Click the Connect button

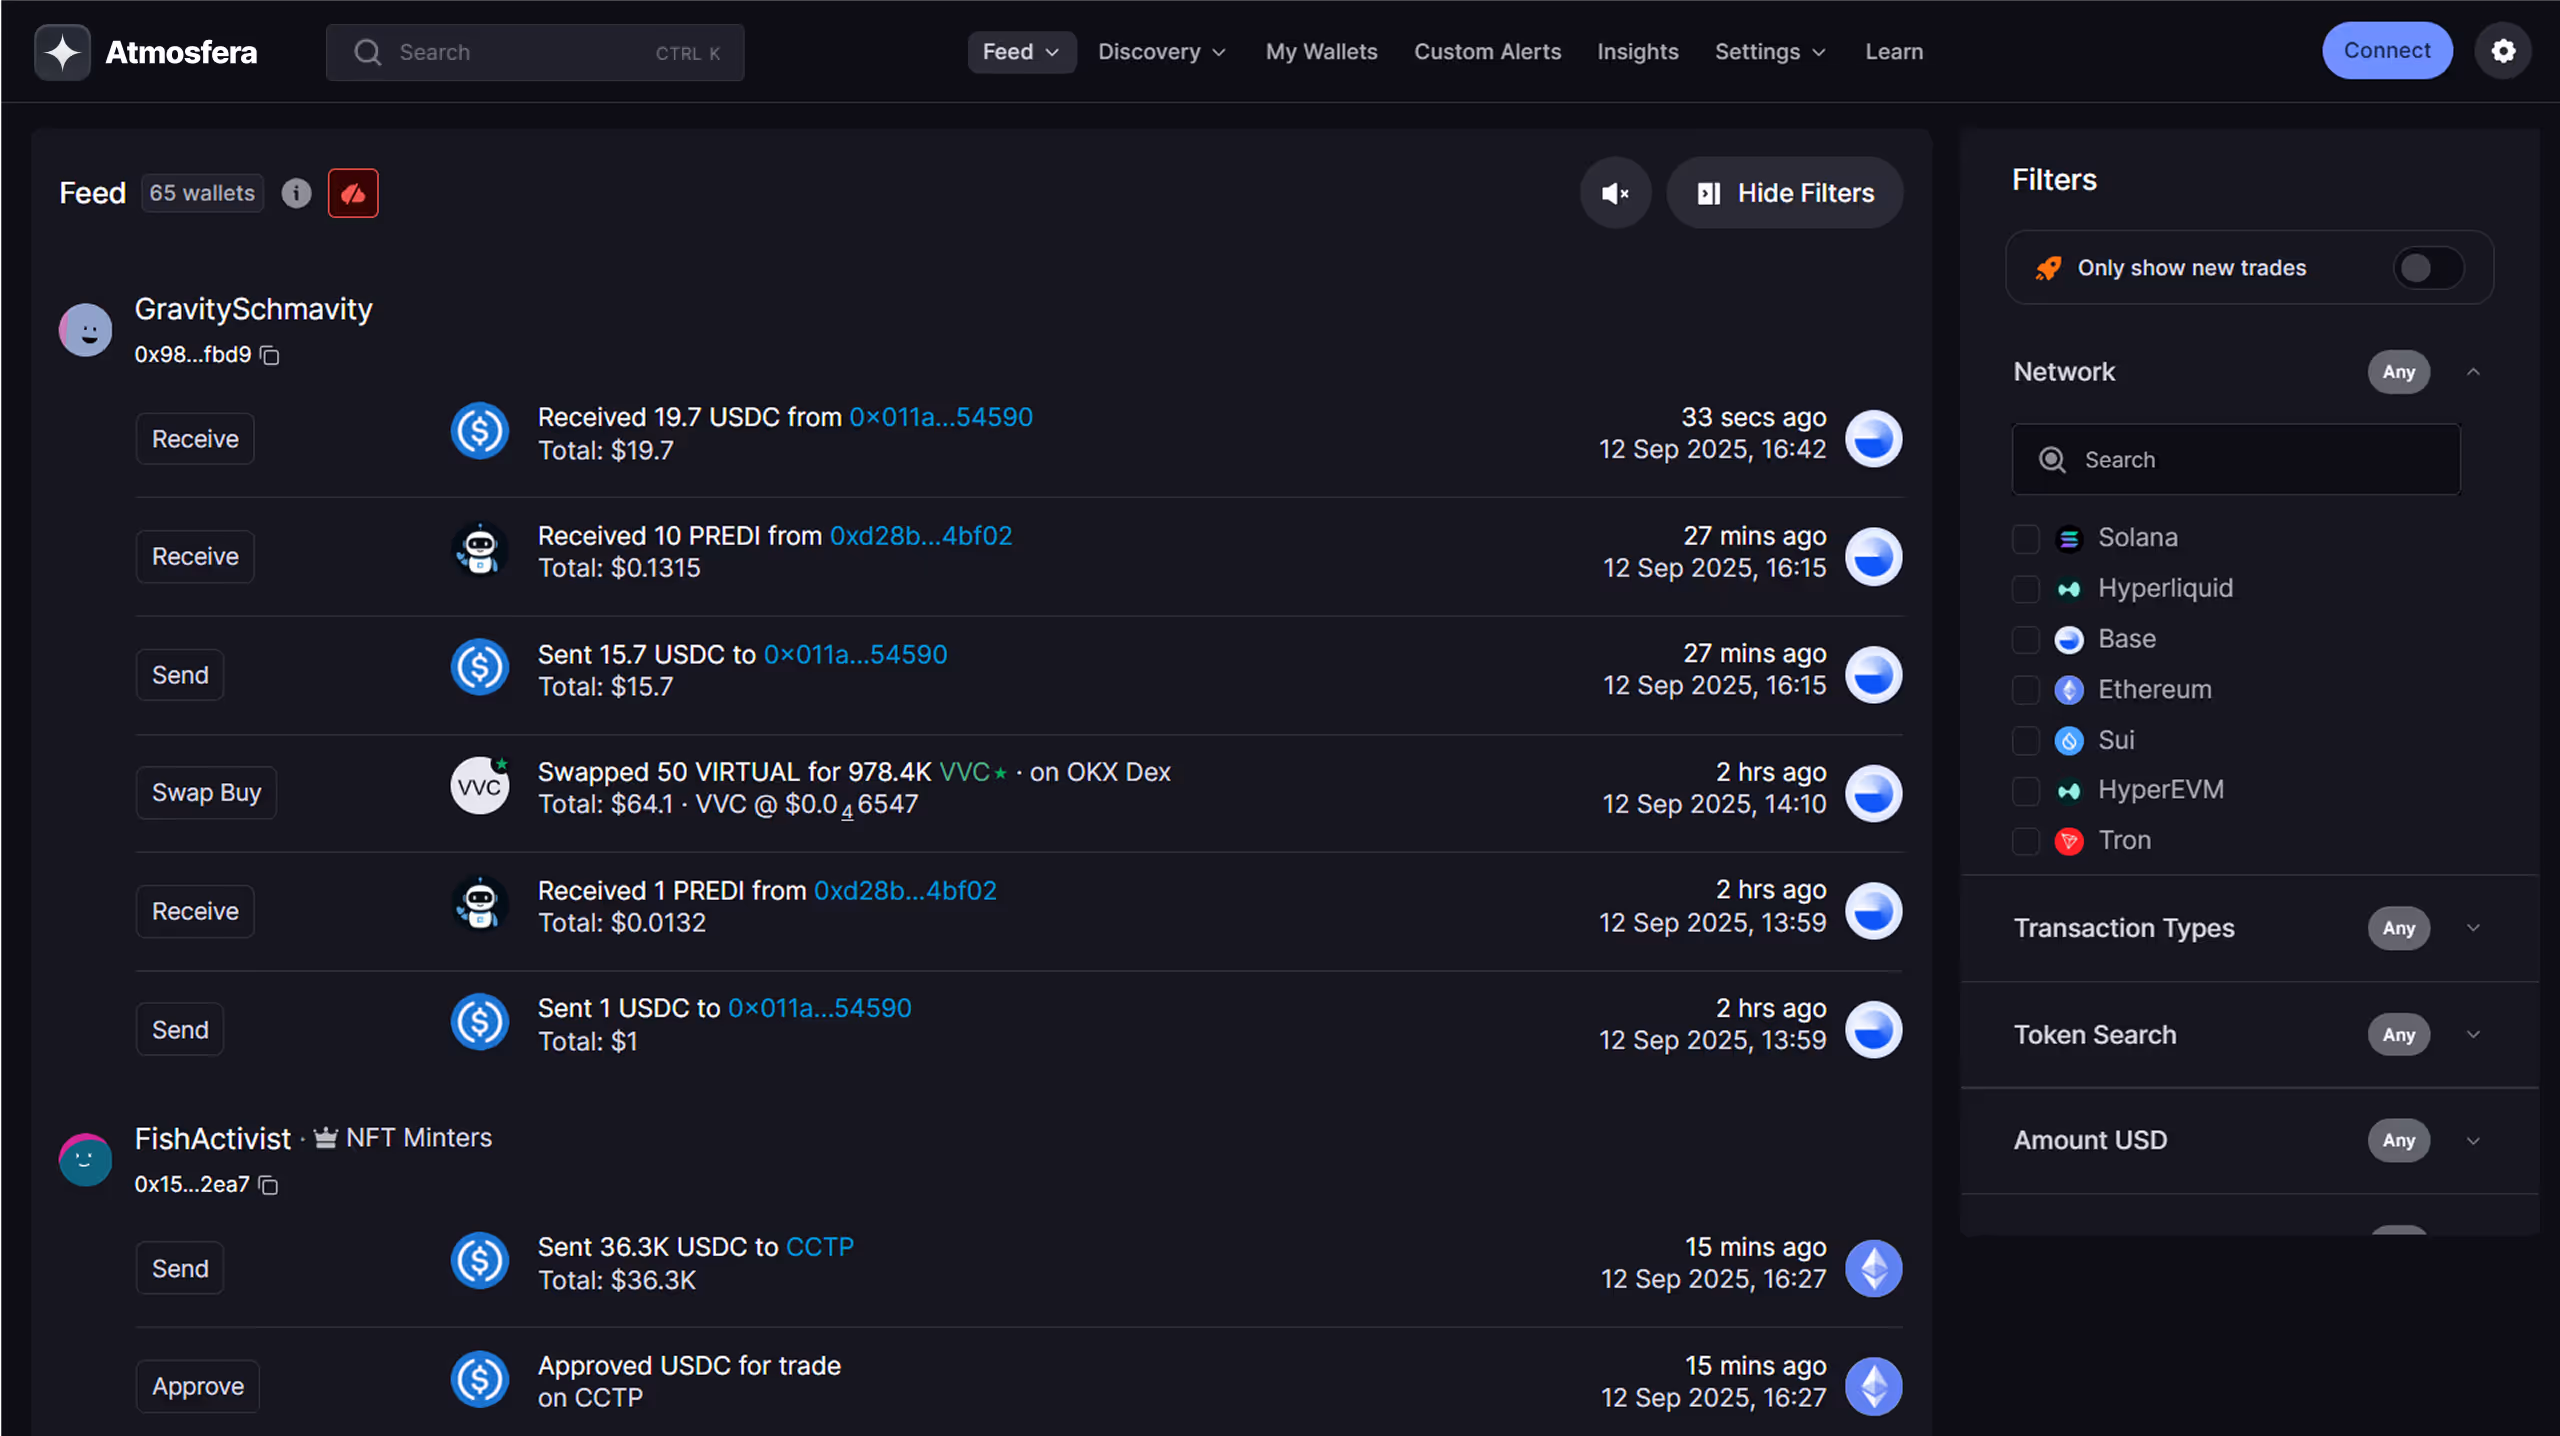(2387, 51)
